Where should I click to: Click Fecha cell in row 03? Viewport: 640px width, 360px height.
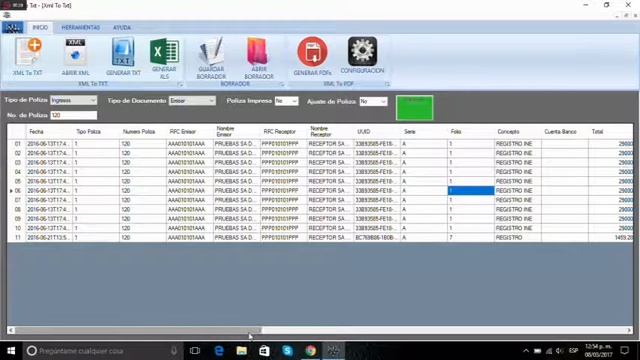[x=49, y=162]
